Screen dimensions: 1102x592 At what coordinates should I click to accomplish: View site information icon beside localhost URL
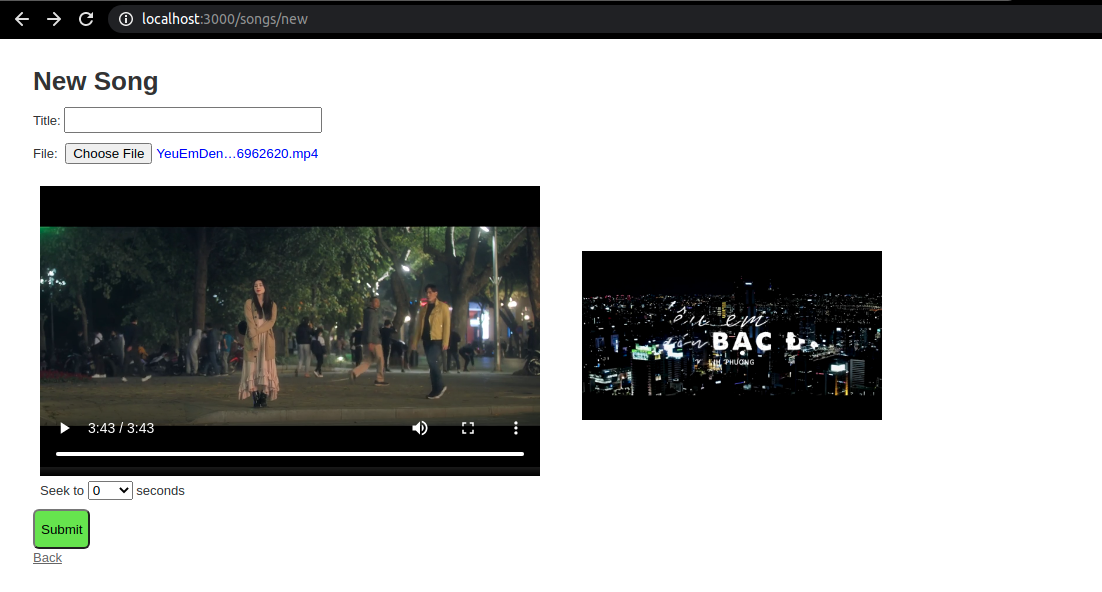coord(125,19)
